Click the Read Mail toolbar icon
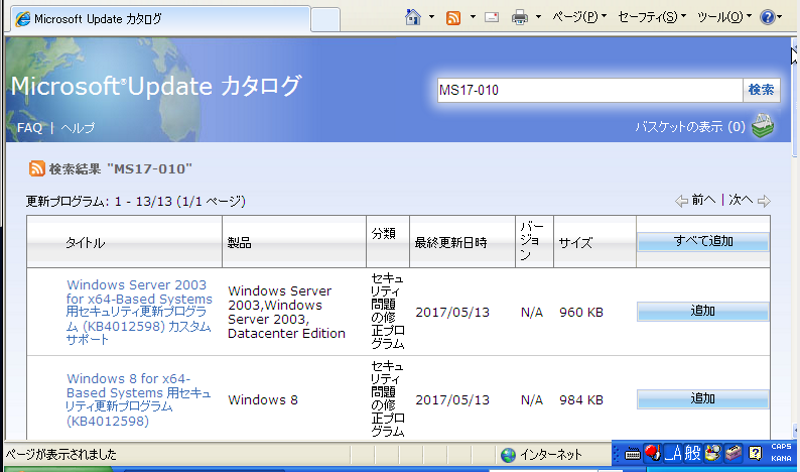Image resolution: width=800 pixels, height=472 pixels. pyautogui.click(x=492, y=17)
